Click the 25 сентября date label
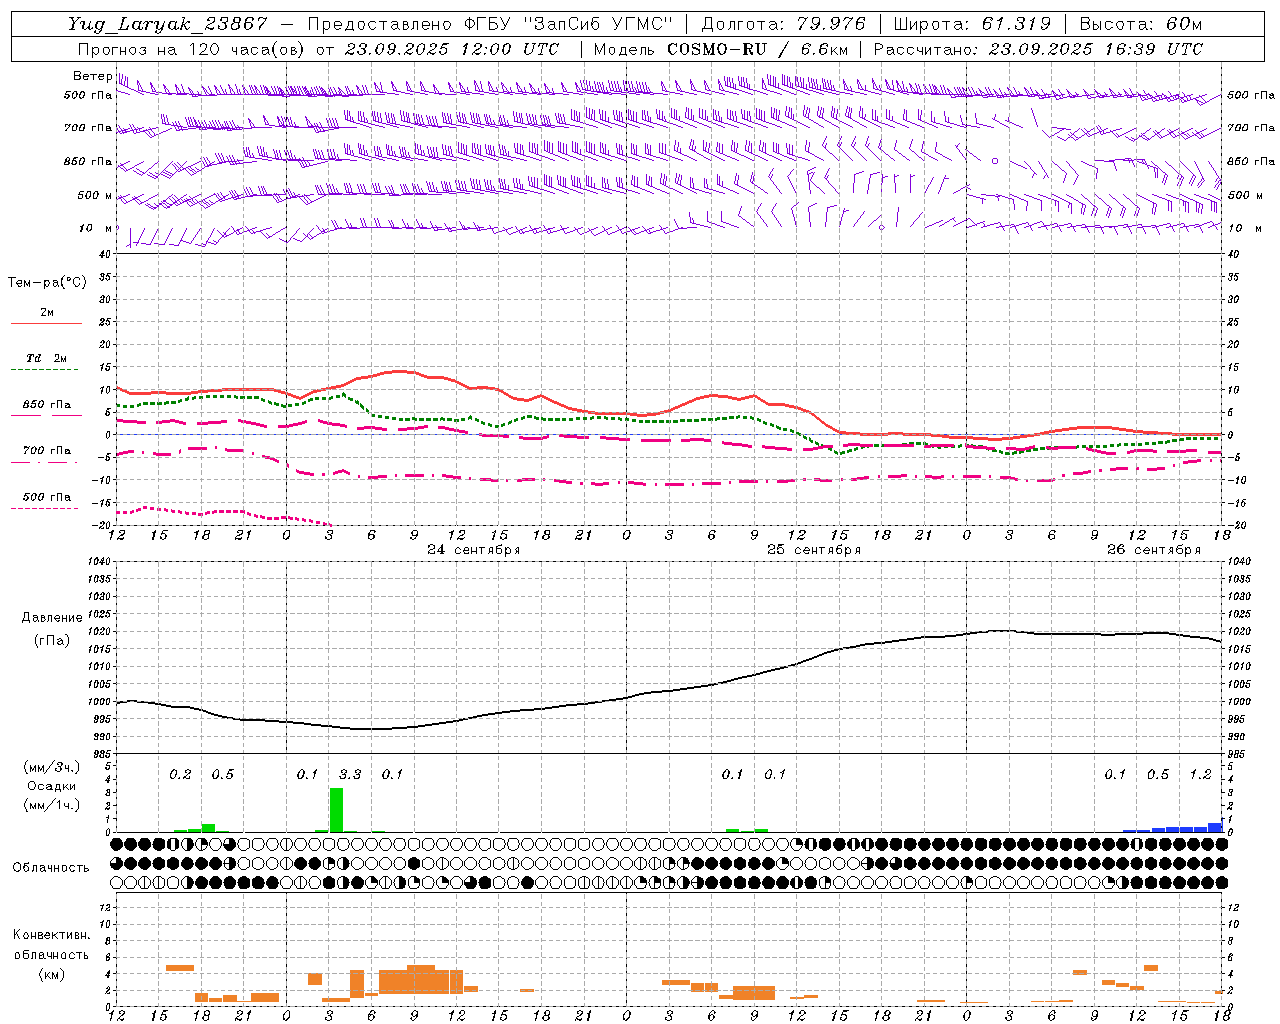Screen dimensions: 1280x1024 click(x=814, y=550)
